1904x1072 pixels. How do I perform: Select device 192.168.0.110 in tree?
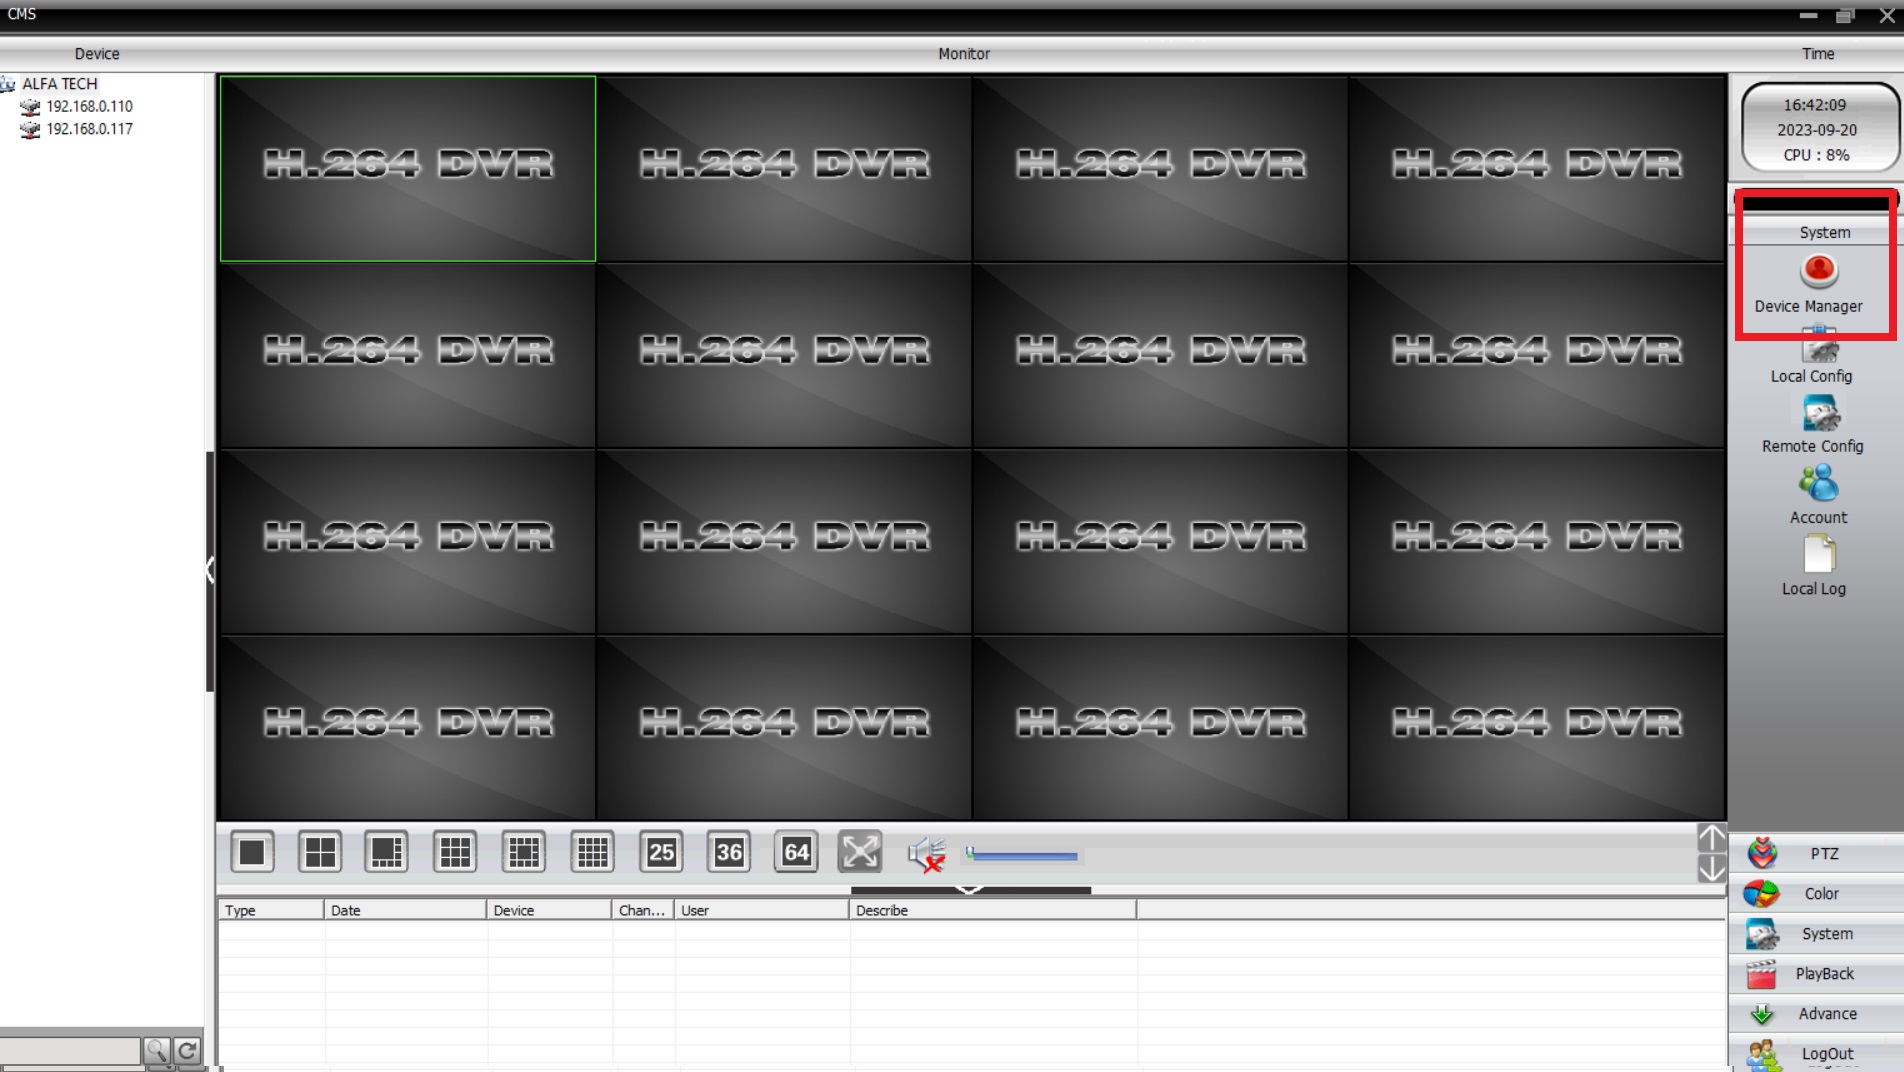tap(89, 106)
